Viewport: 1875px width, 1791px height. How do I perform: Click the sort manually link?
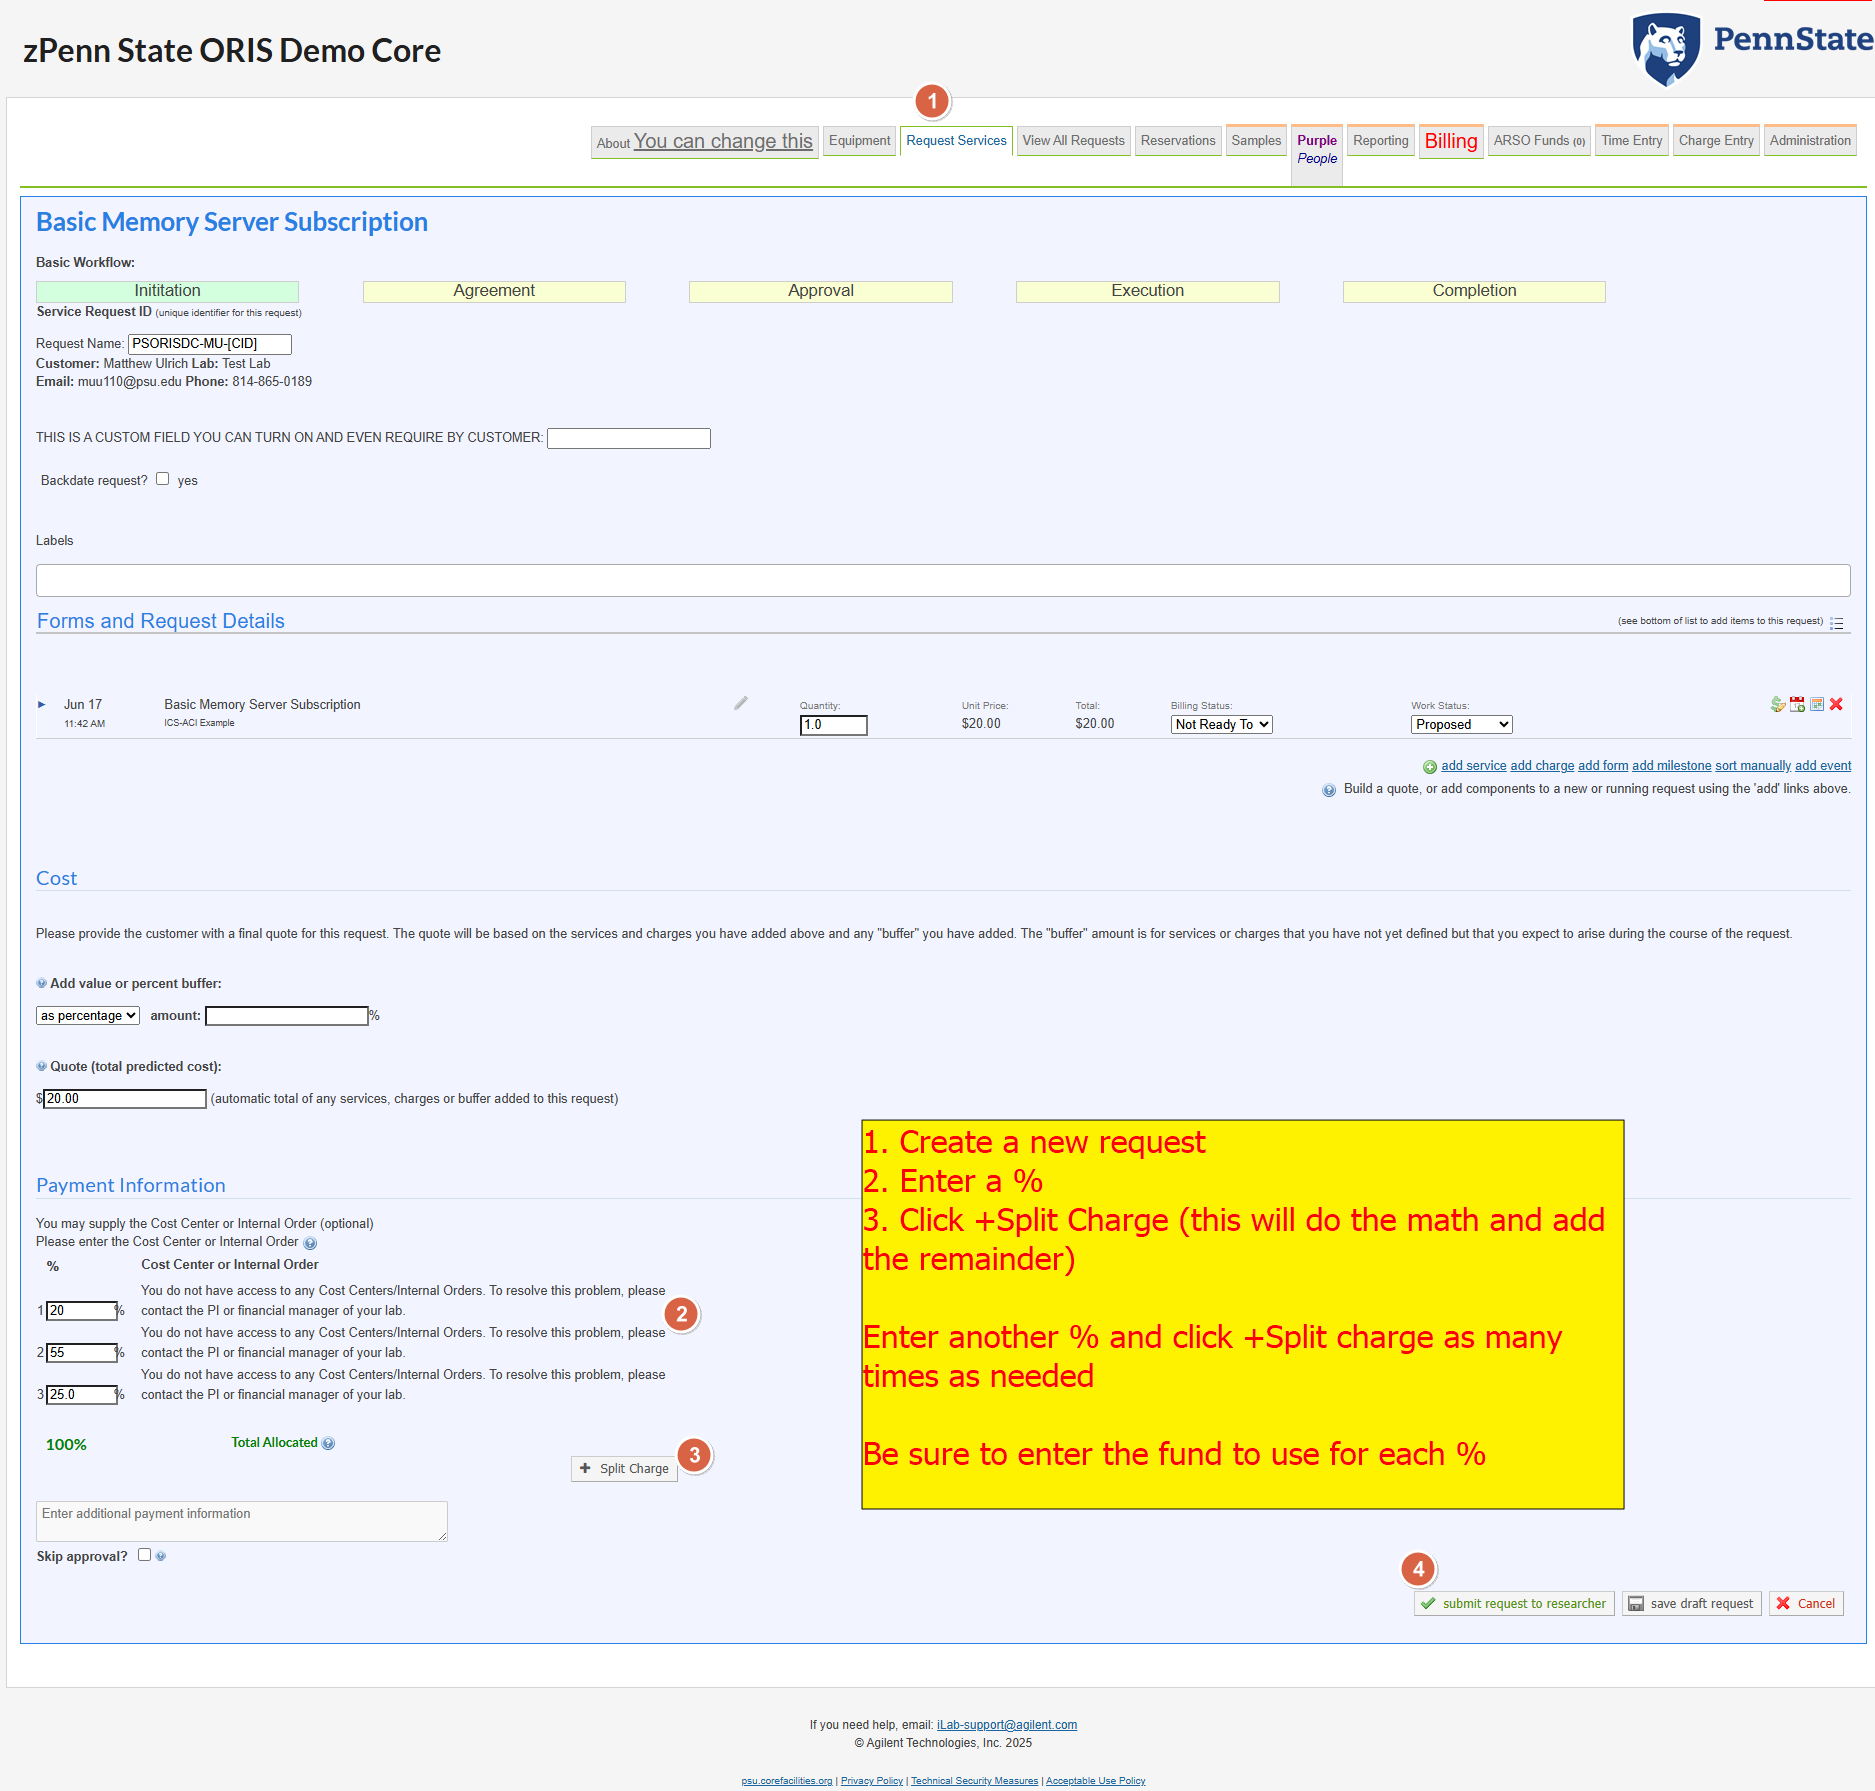point(1753,766)
